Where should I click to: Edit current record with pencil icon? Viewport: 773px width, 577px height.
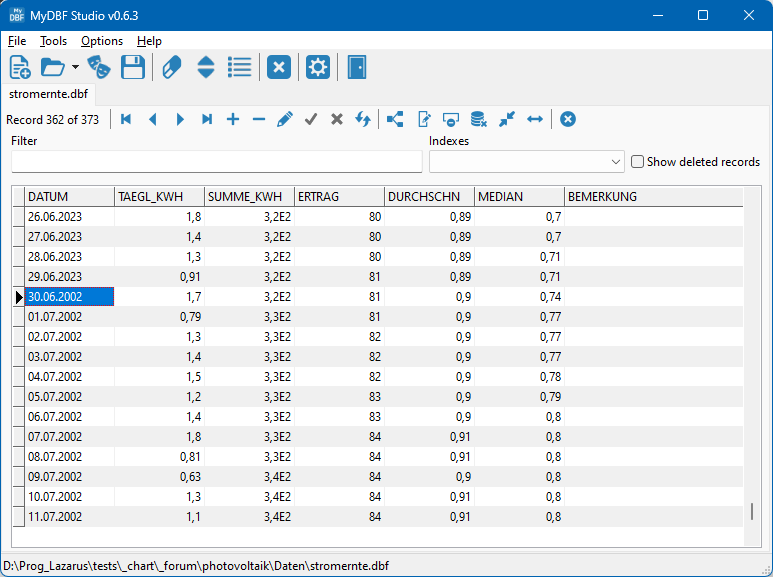tap(284, 119)
